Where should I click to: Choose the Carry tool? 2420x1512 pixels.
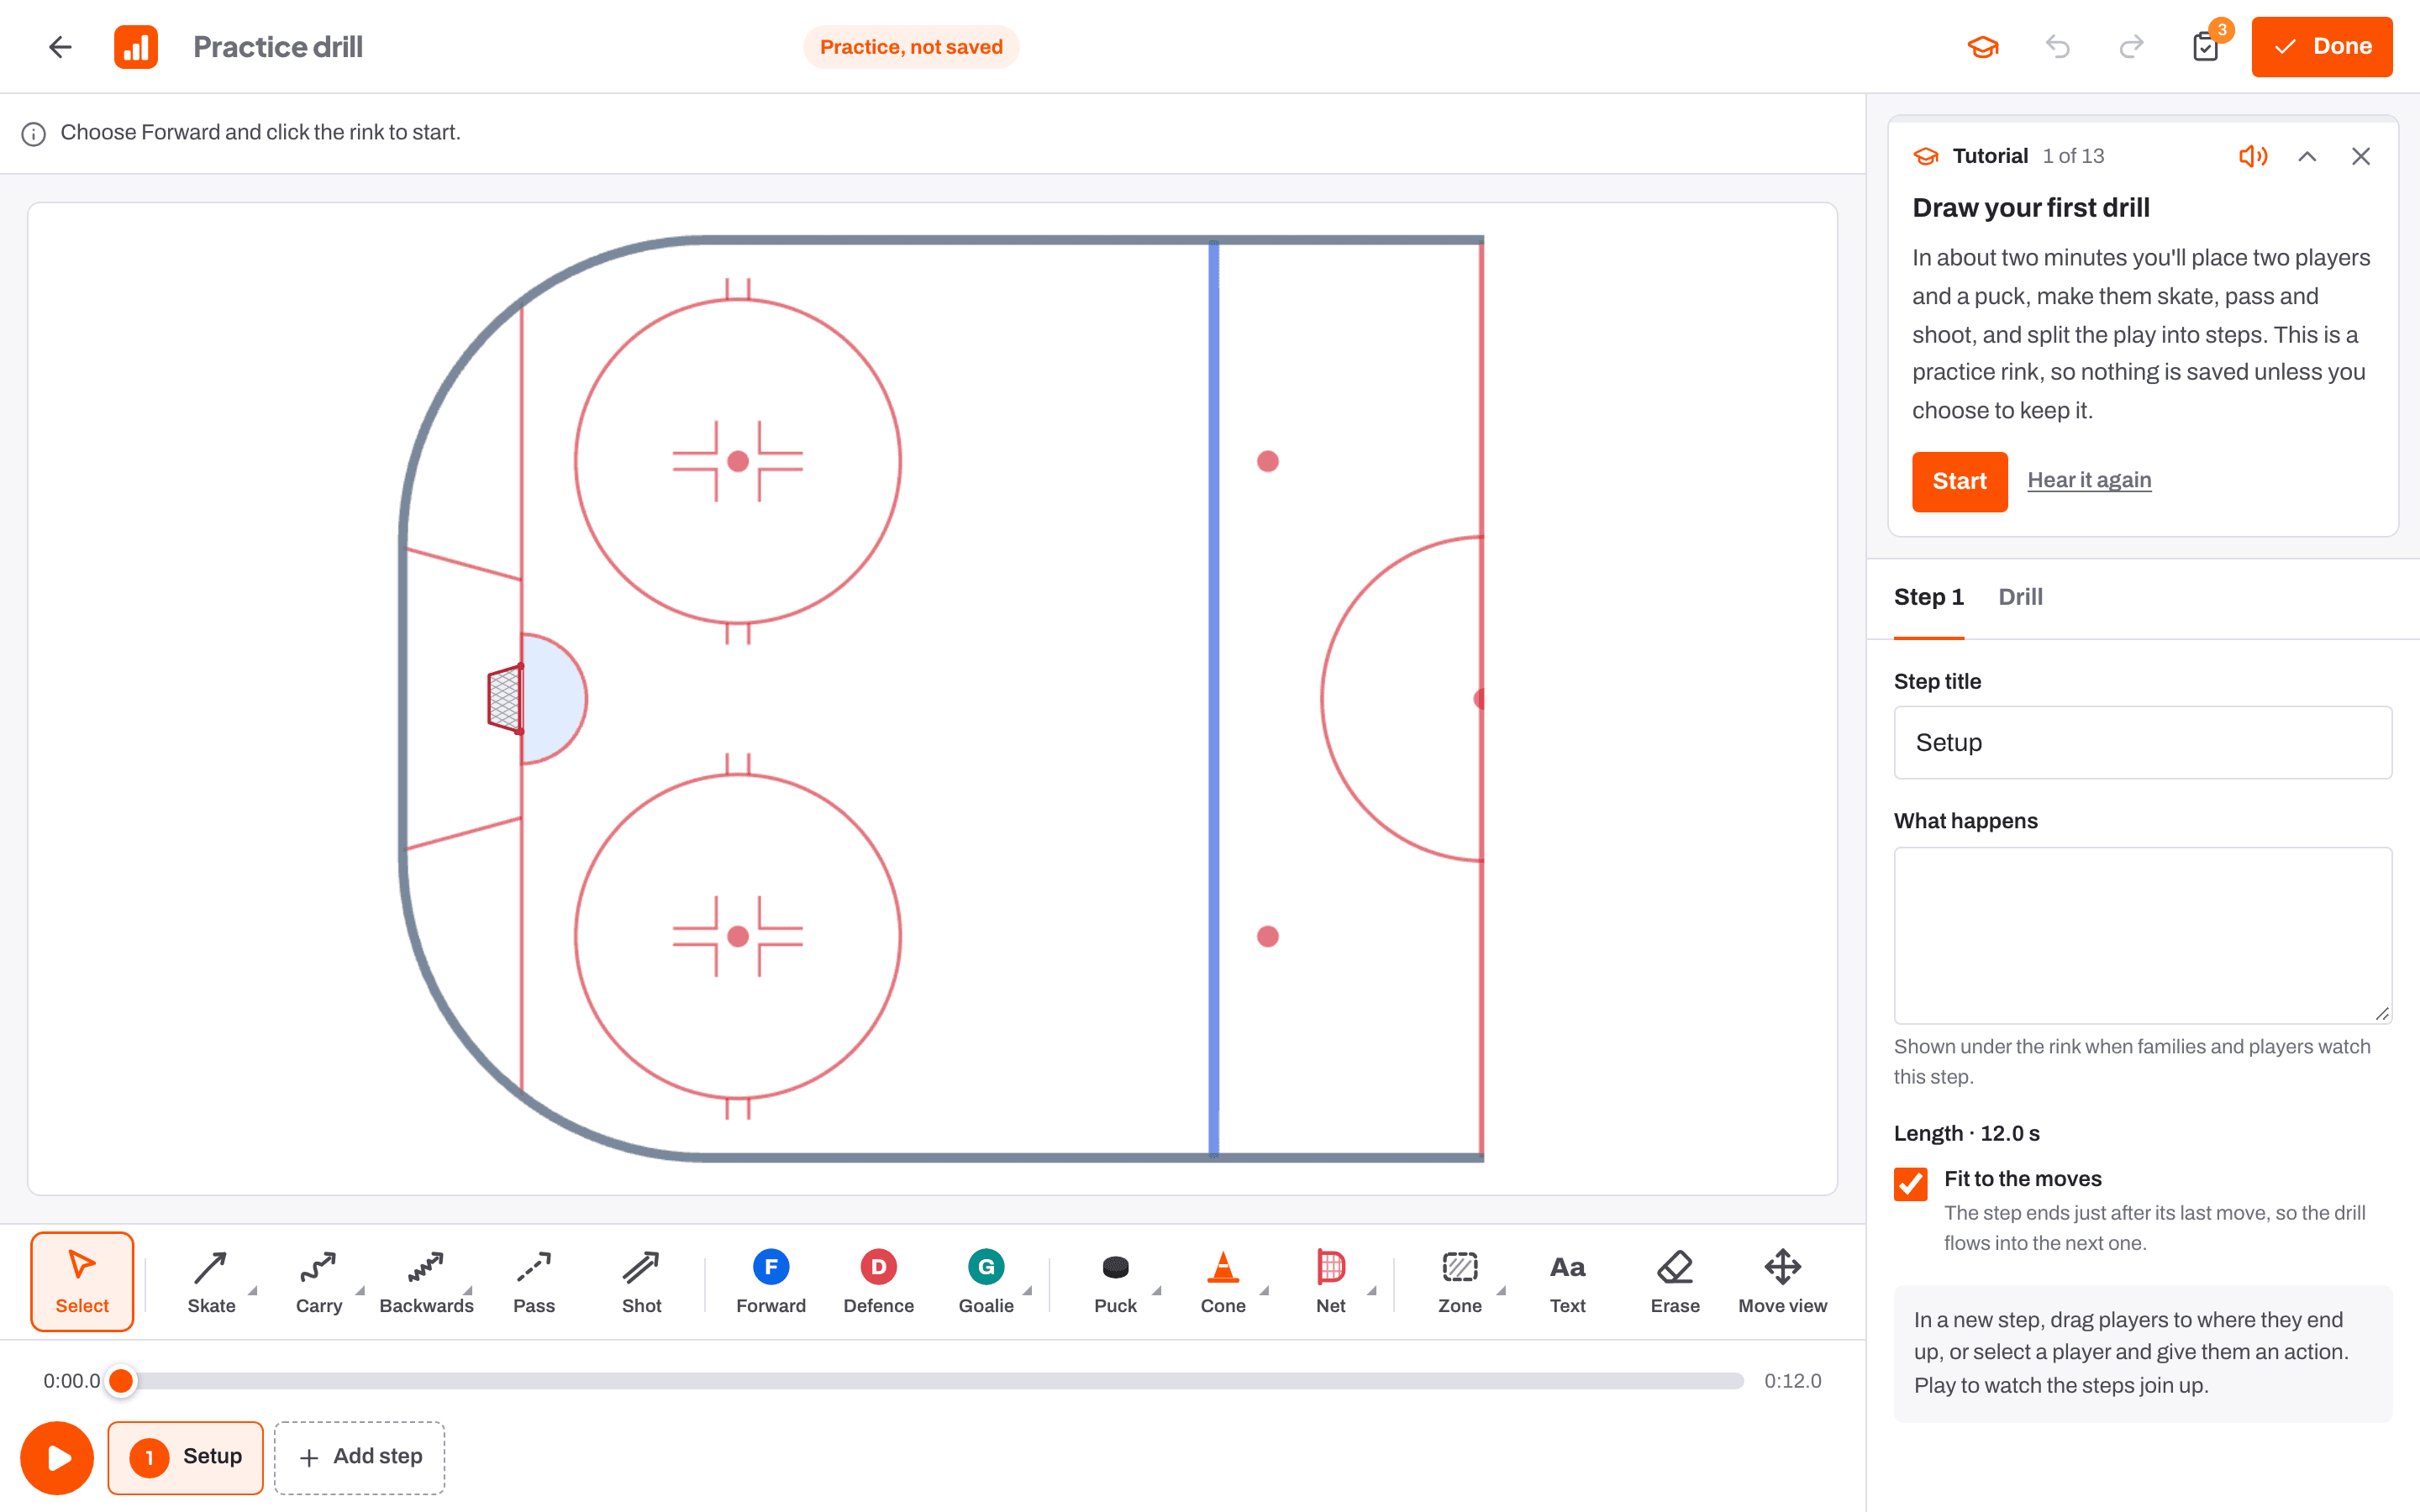click(319, 1281)
